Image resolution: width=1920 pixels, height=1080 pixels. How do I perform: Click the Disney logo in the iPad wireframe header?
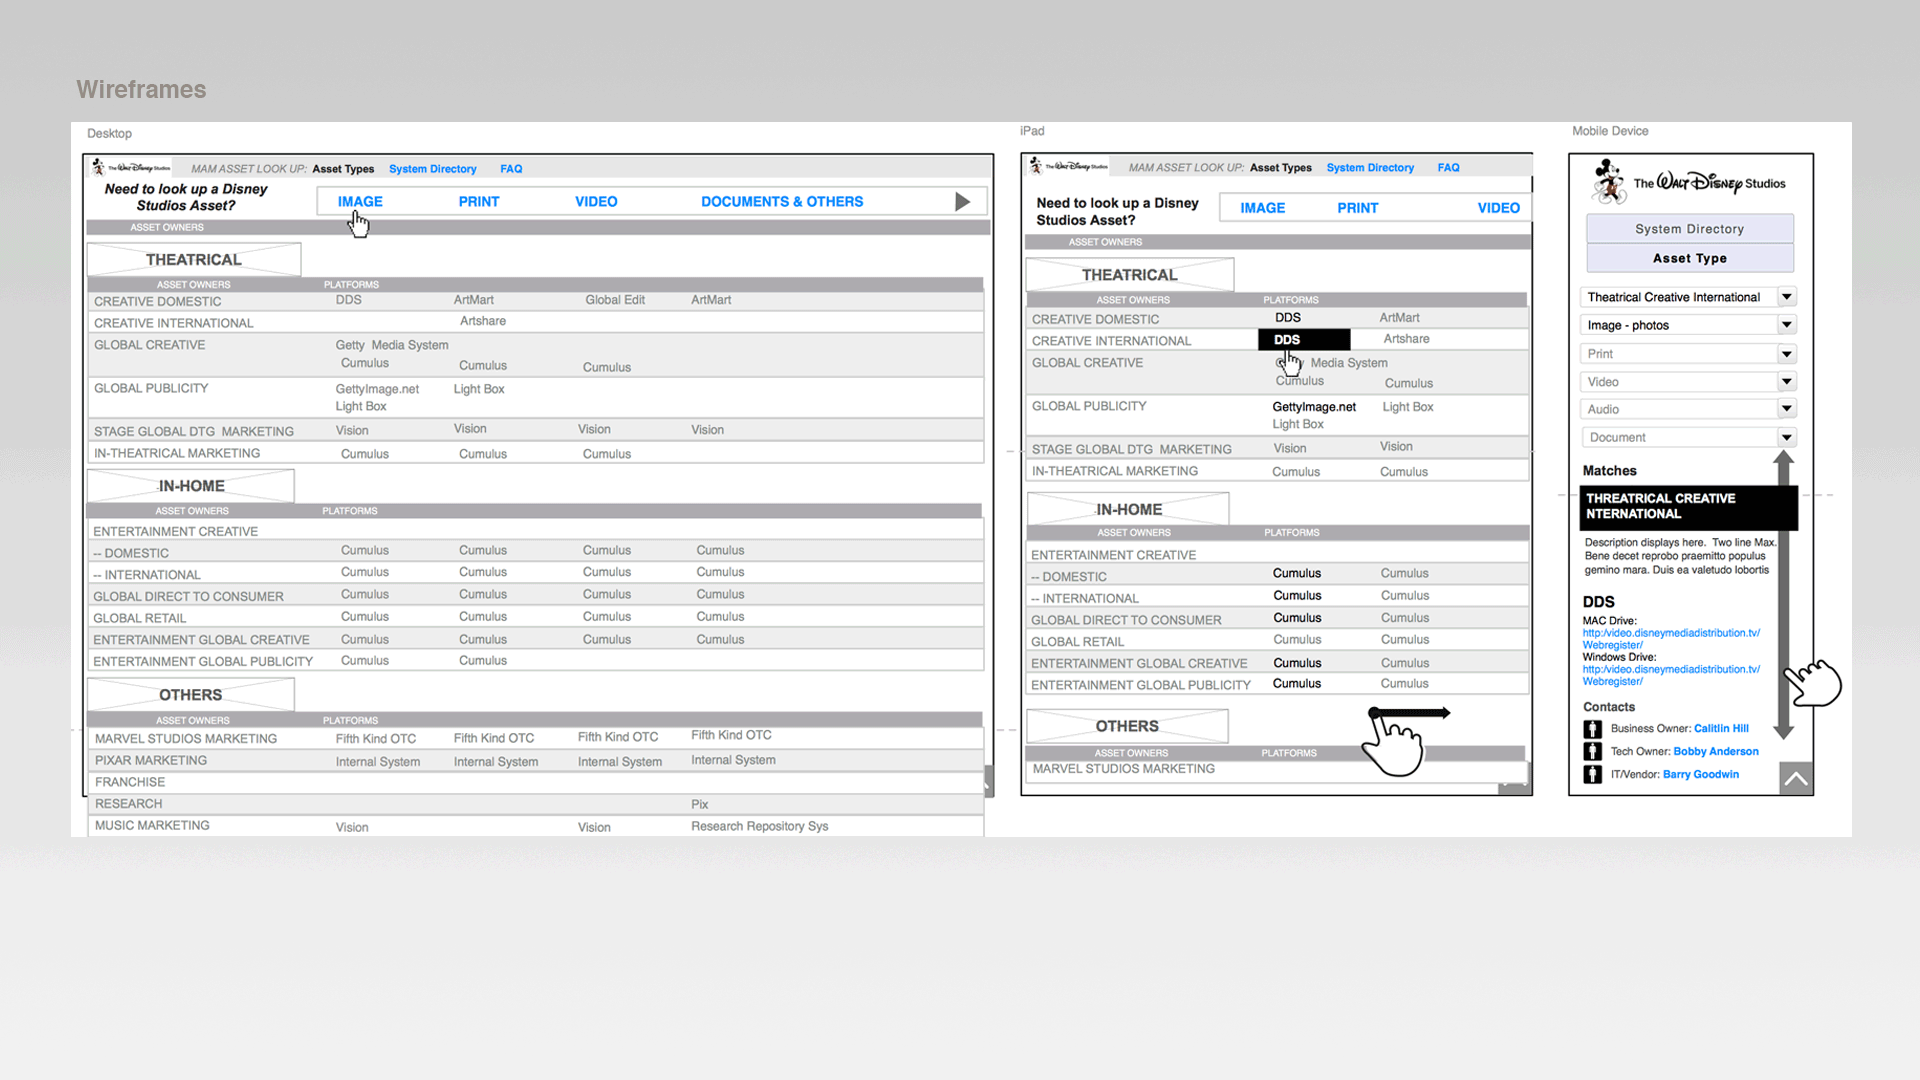[x=1069, y=166]
